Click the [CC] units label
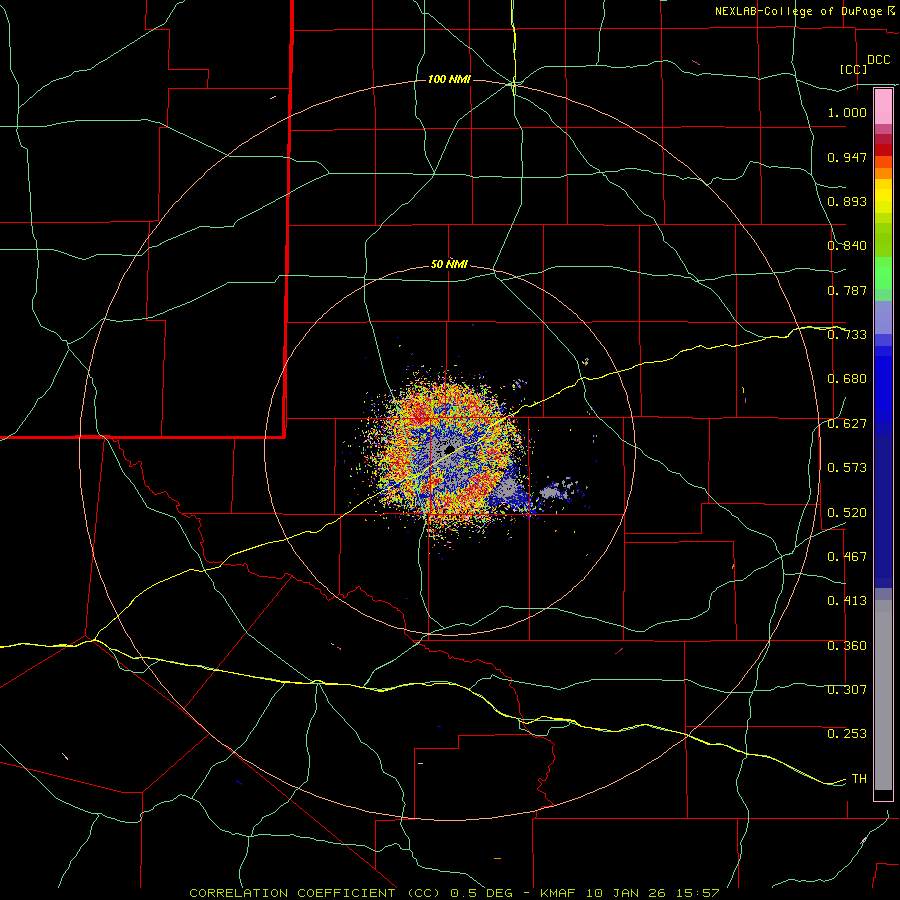 coord(853,69)
